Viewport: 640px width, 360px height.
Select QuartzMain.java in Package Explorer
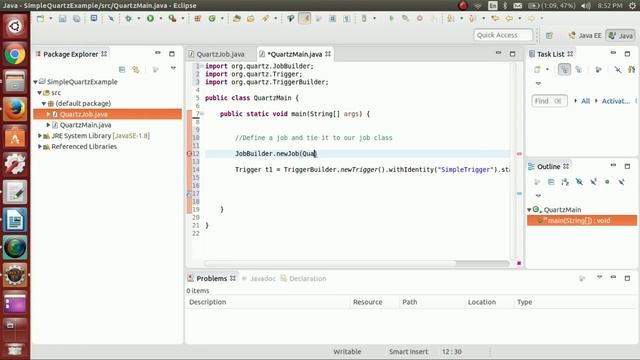[x=85, y=125]
